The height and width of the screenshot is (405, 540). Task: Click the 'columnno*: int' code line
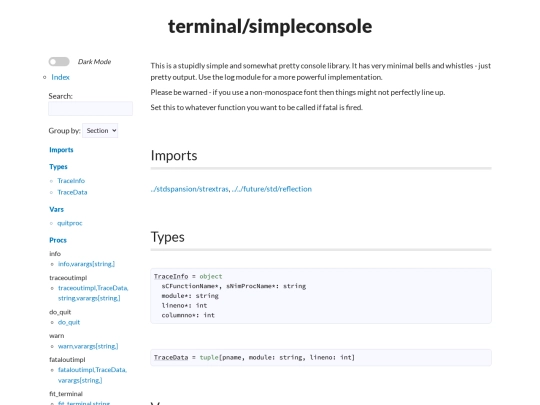188,315
